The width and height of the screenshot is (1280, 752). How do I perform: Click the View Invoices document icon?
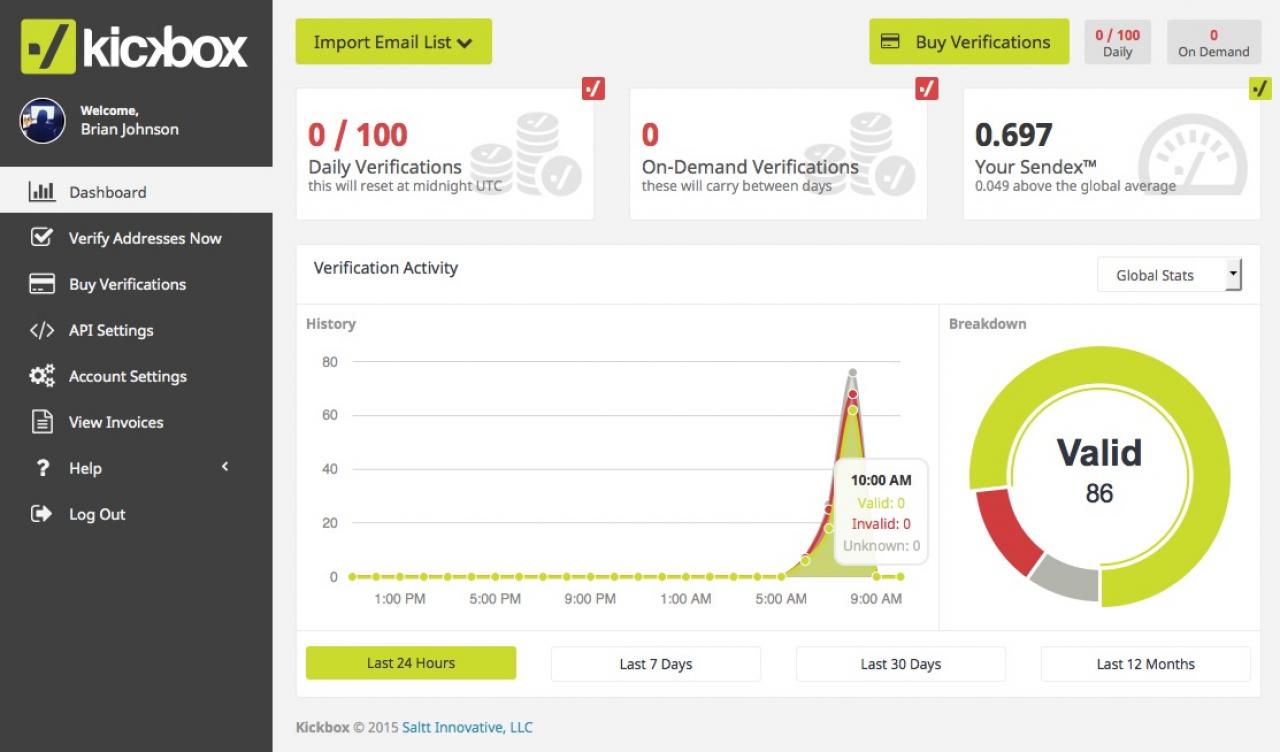tap(42, 421)
